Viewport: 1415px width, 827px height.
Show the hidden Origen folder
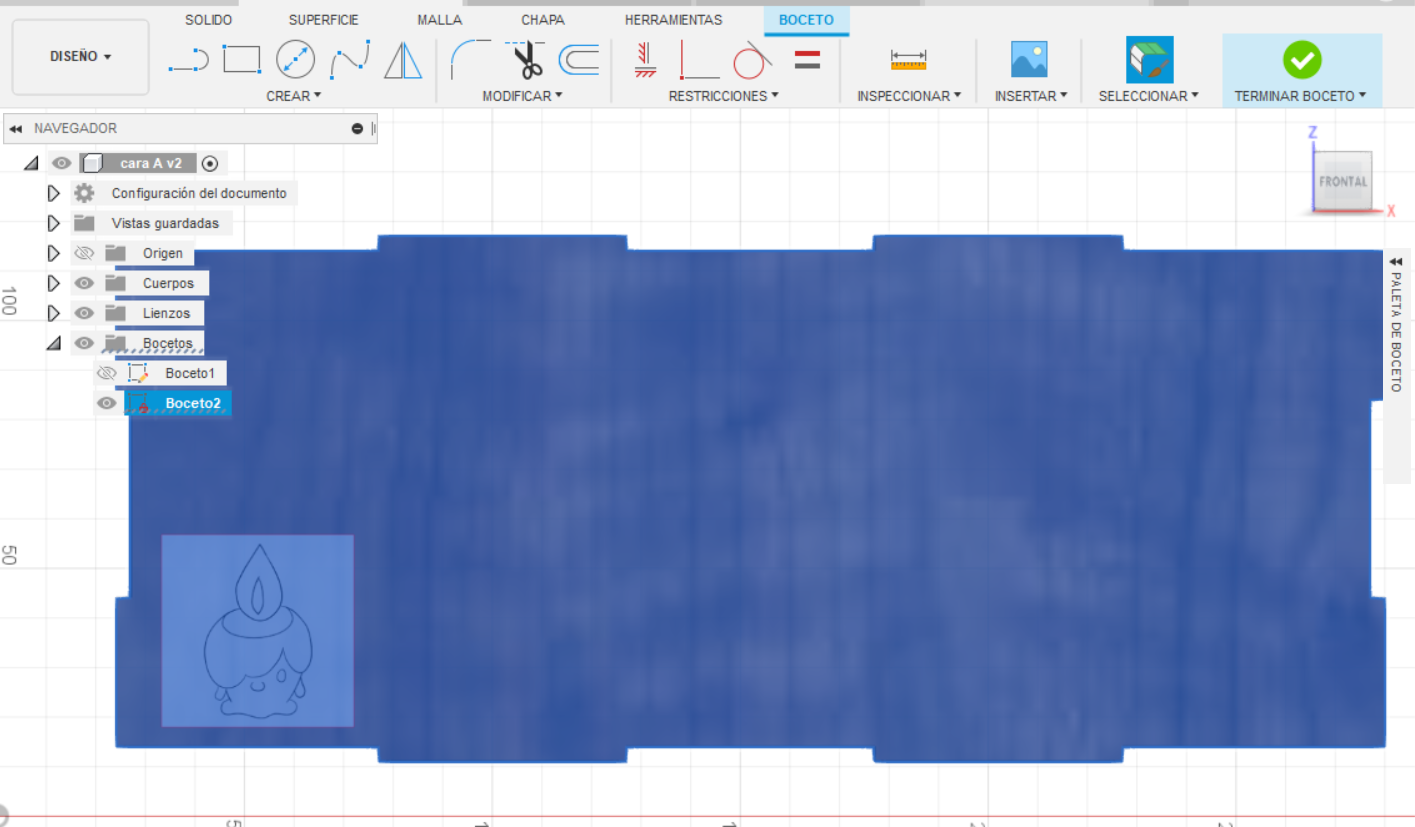click(84, 253)
